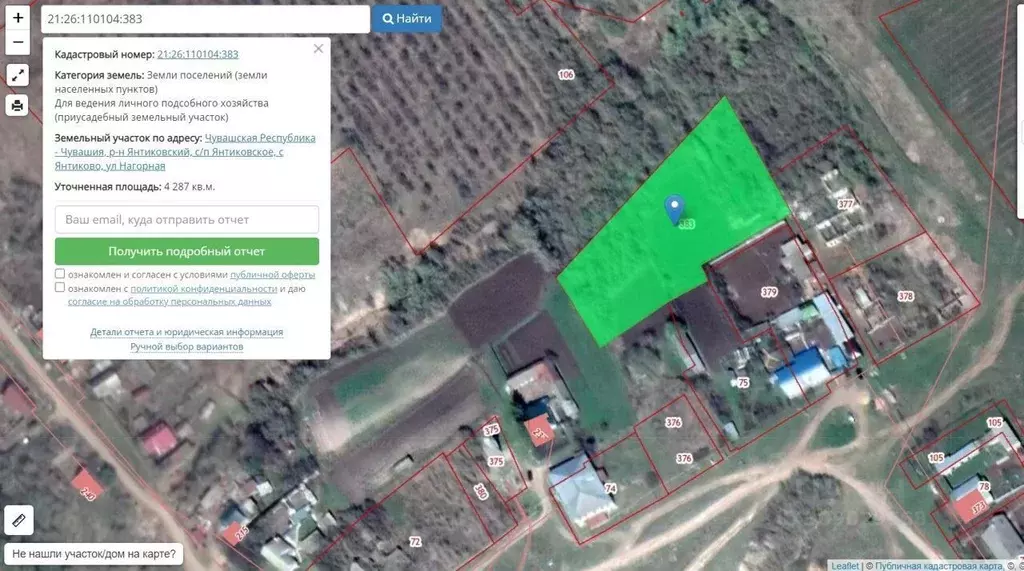Zoom out of the map

(18, 43)
